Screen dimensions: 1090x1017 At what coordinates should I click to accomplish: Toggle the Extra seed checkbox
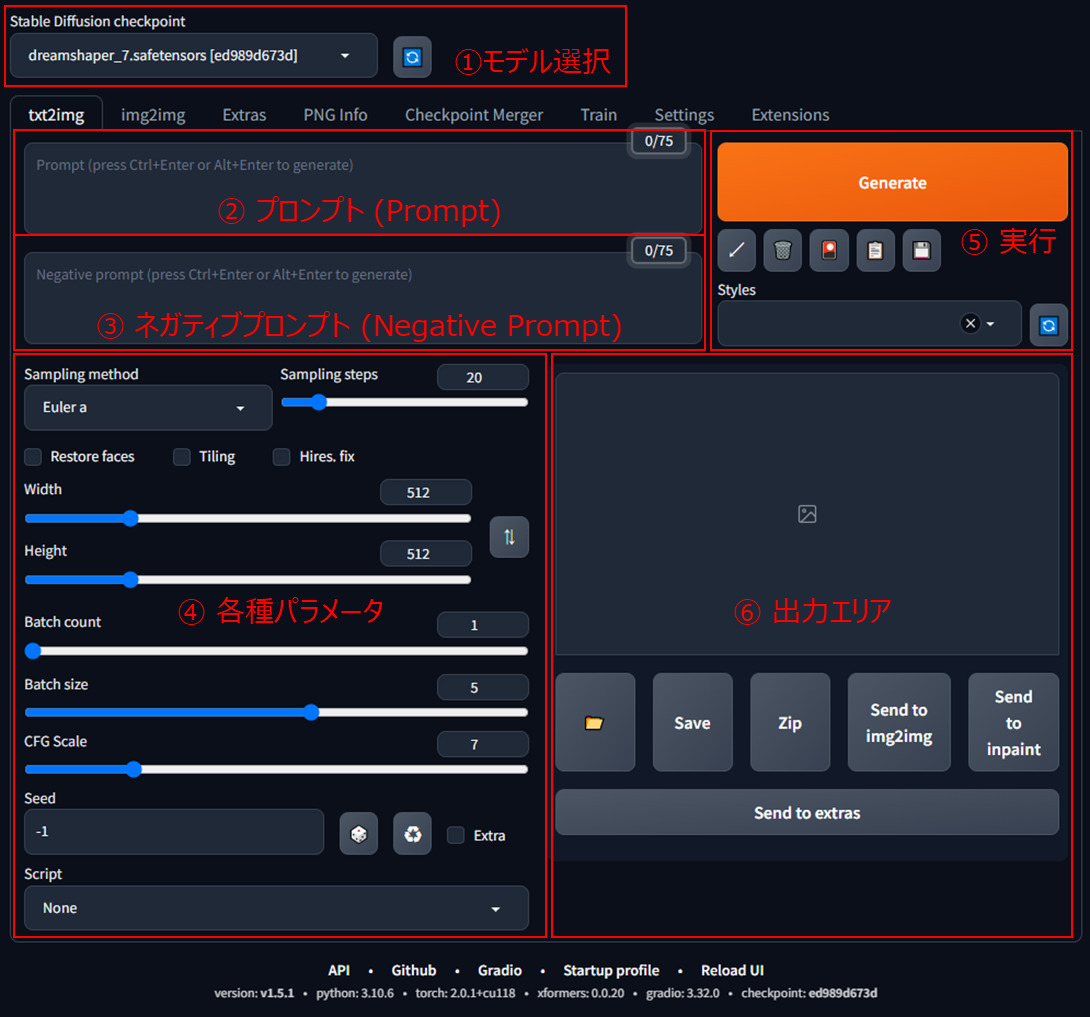455,835
